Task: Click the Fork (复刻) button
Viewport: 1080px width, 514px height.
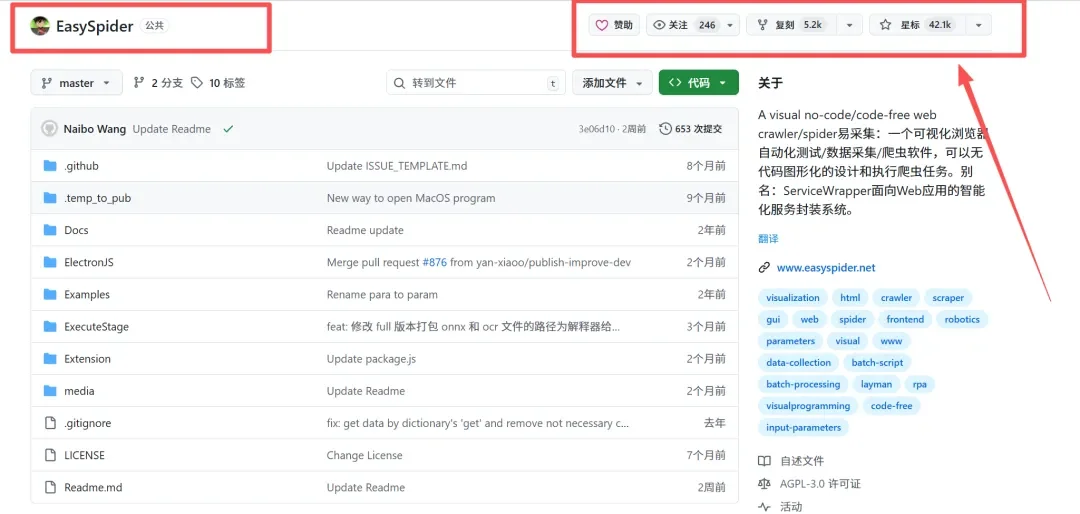Action: click(792, 25)
